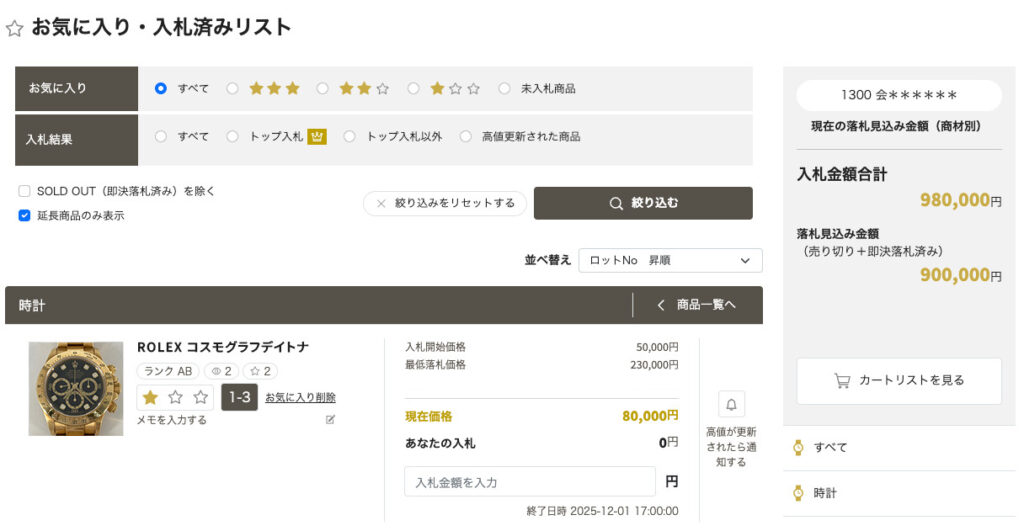Click the watch icon beside 時計 in sidebar

coord(798,493)
